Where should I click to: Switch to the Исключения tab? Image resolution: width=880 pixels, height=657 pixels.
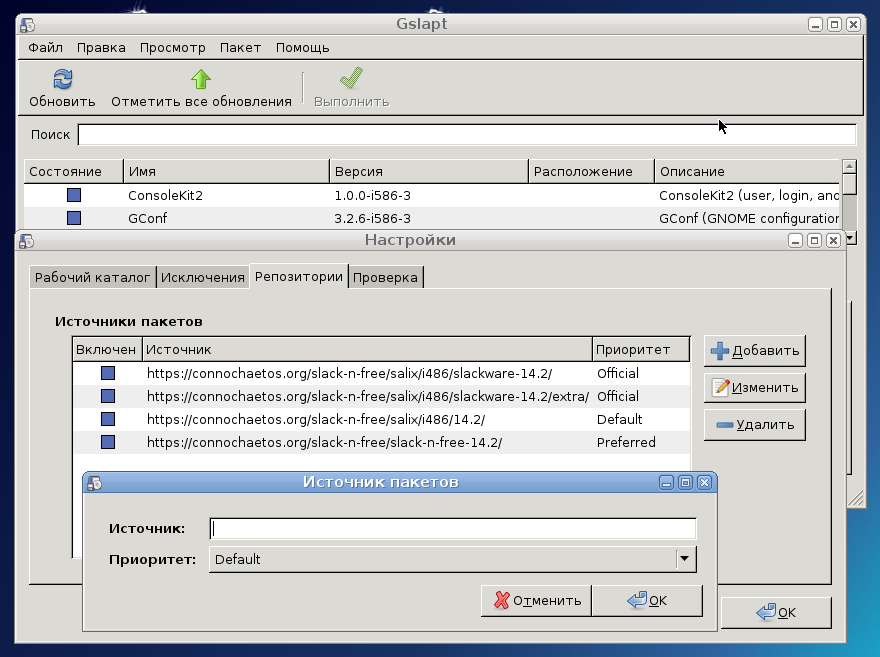point(203,277)
